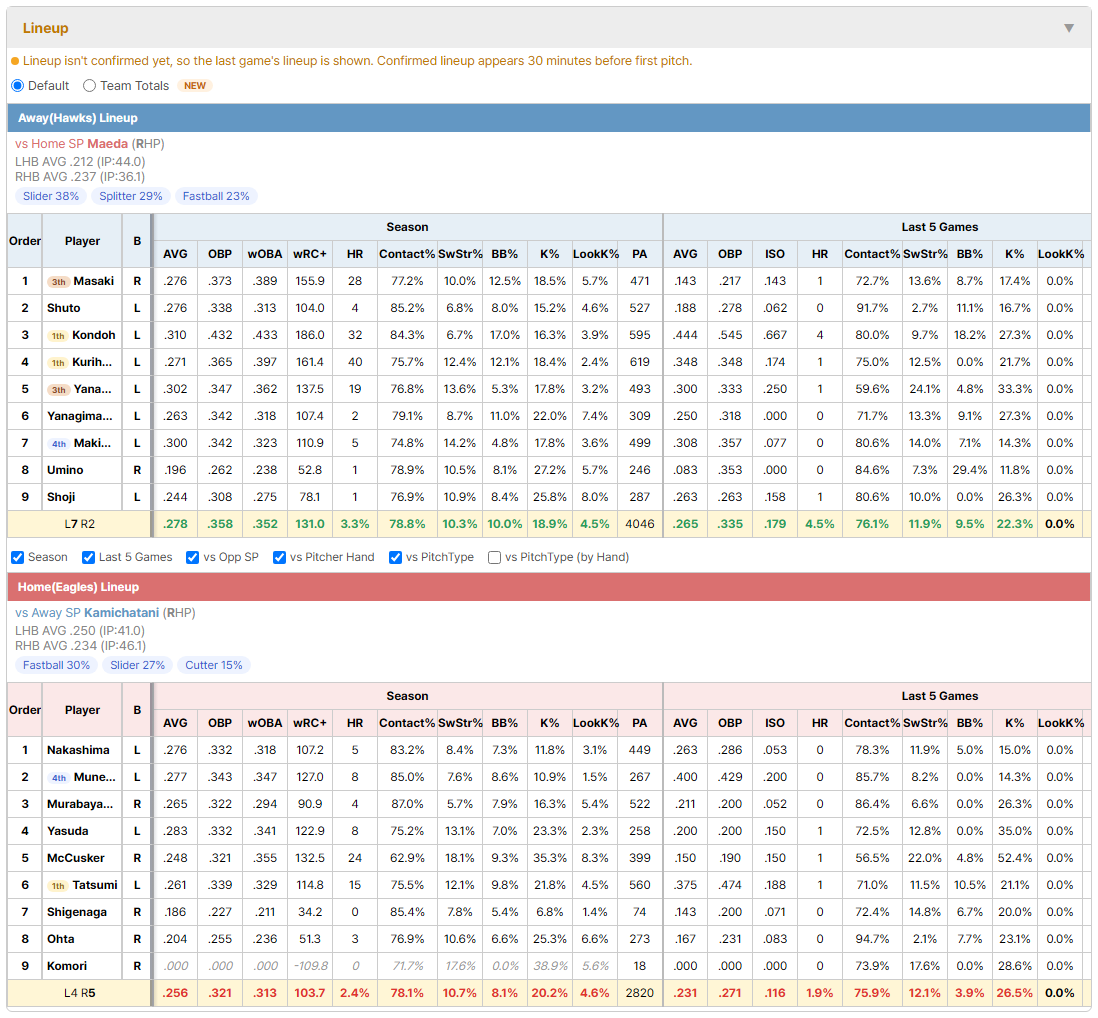
Task: Collapse the Lineup panel using the triangle
Action: coord(1069,28)
